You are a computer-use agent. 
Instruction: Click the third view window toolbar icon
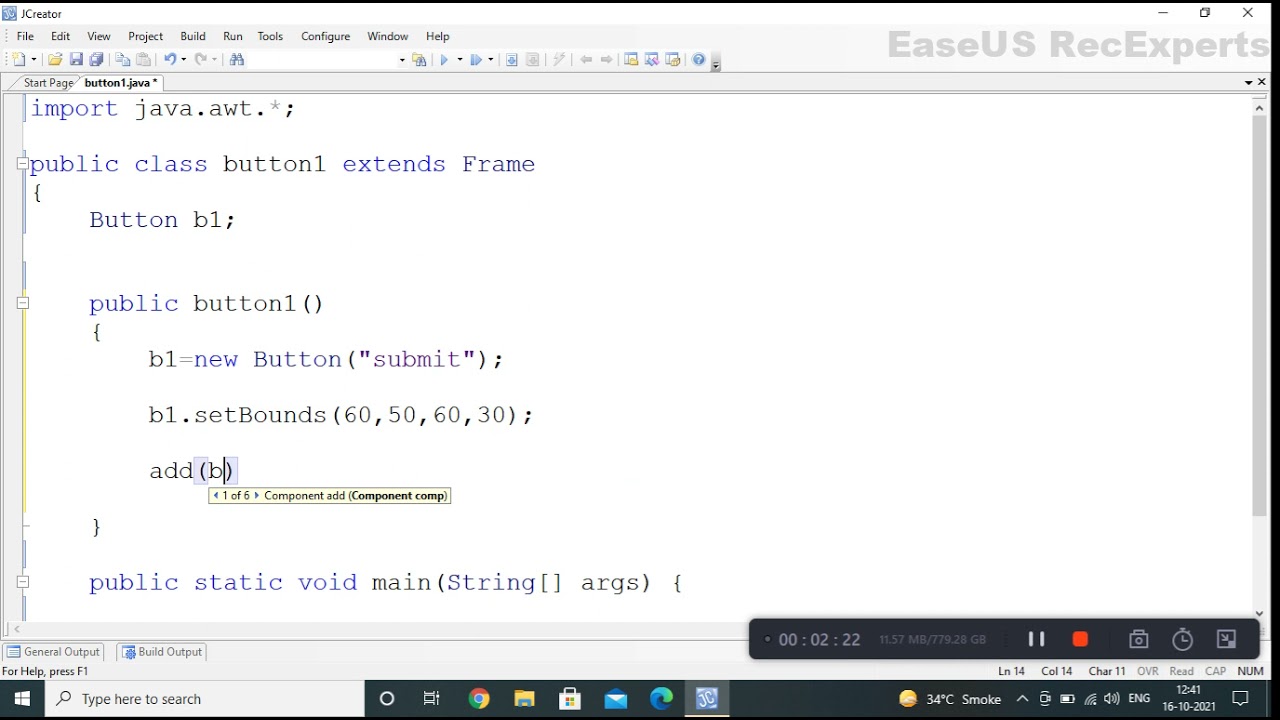[673, 60]
